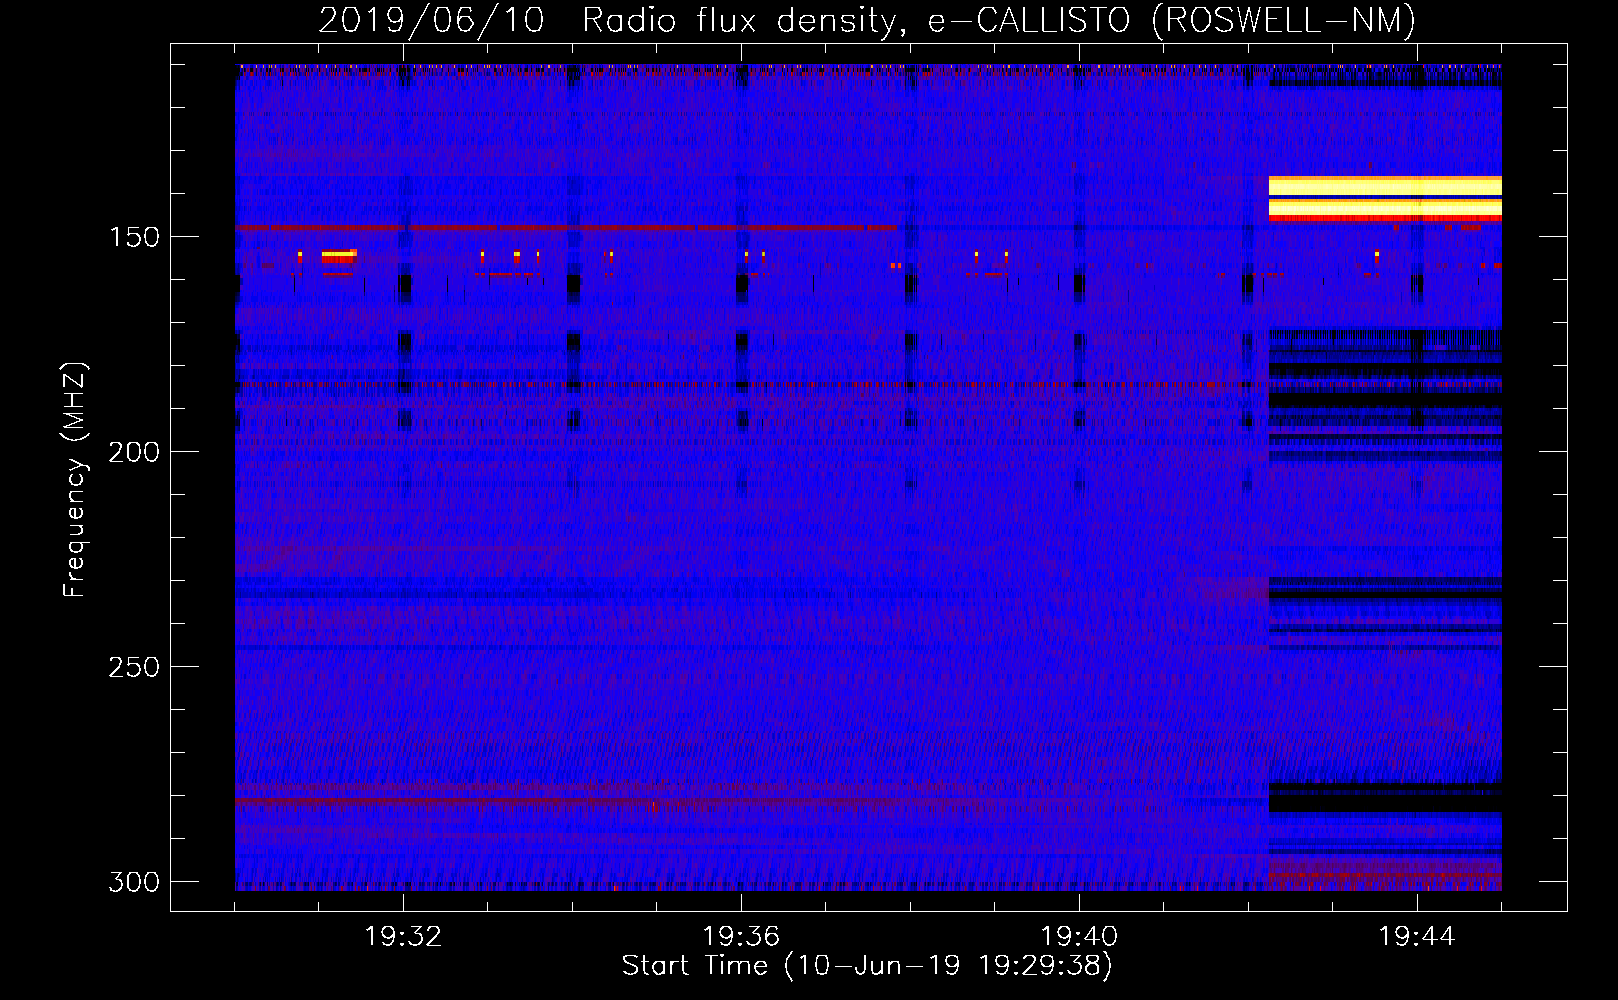The image size is (1618, 1000).
Task: Click the plot title 'Radio flux density, e-CALLISTO (ROSWELL-NM)'
Action: (999, 20)
